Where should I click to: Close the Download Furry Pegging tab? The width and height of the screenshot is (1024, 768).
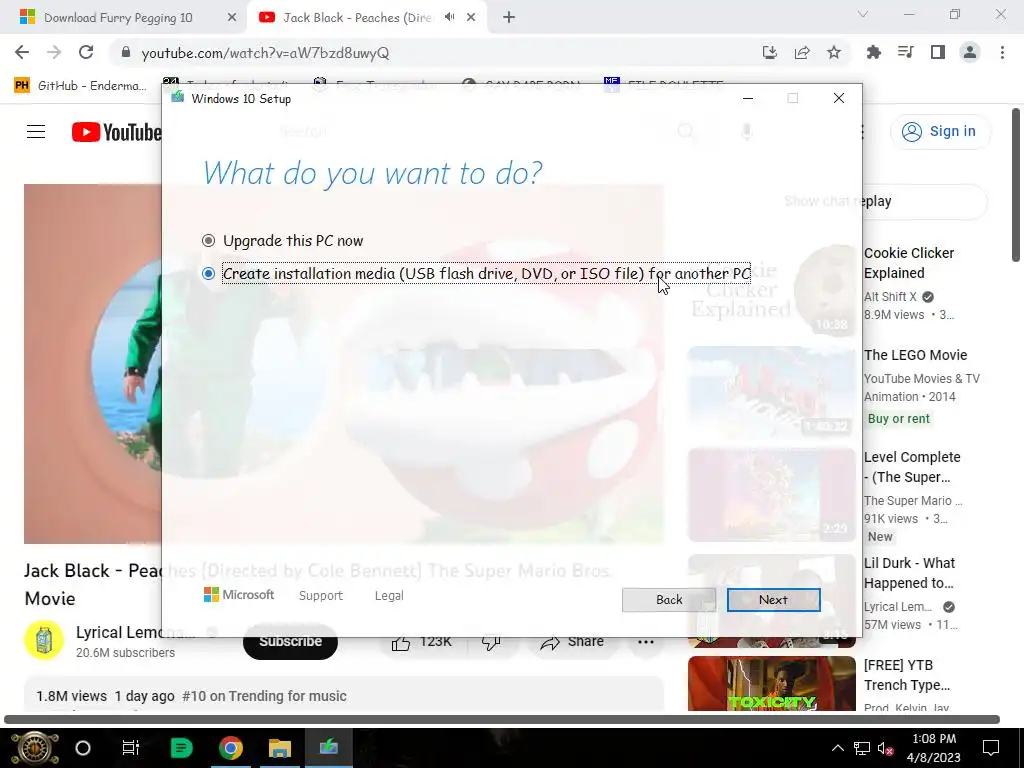(232, 18)
